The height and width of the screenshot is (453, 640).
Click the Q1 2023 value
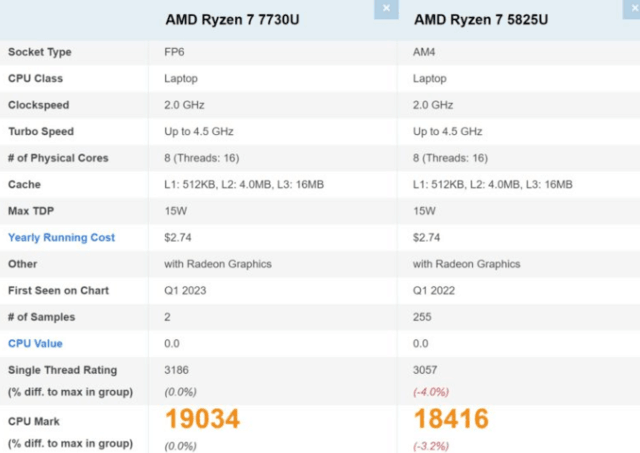[185, 290]
